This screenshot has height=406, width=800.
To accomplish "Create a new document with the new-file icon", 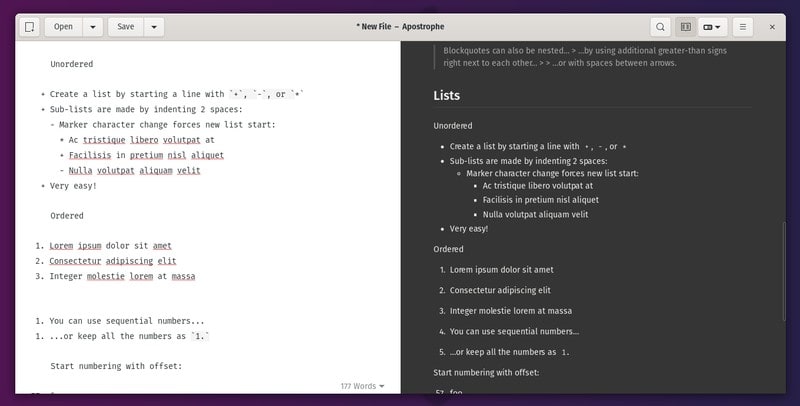I will click(x=30, y=27).
